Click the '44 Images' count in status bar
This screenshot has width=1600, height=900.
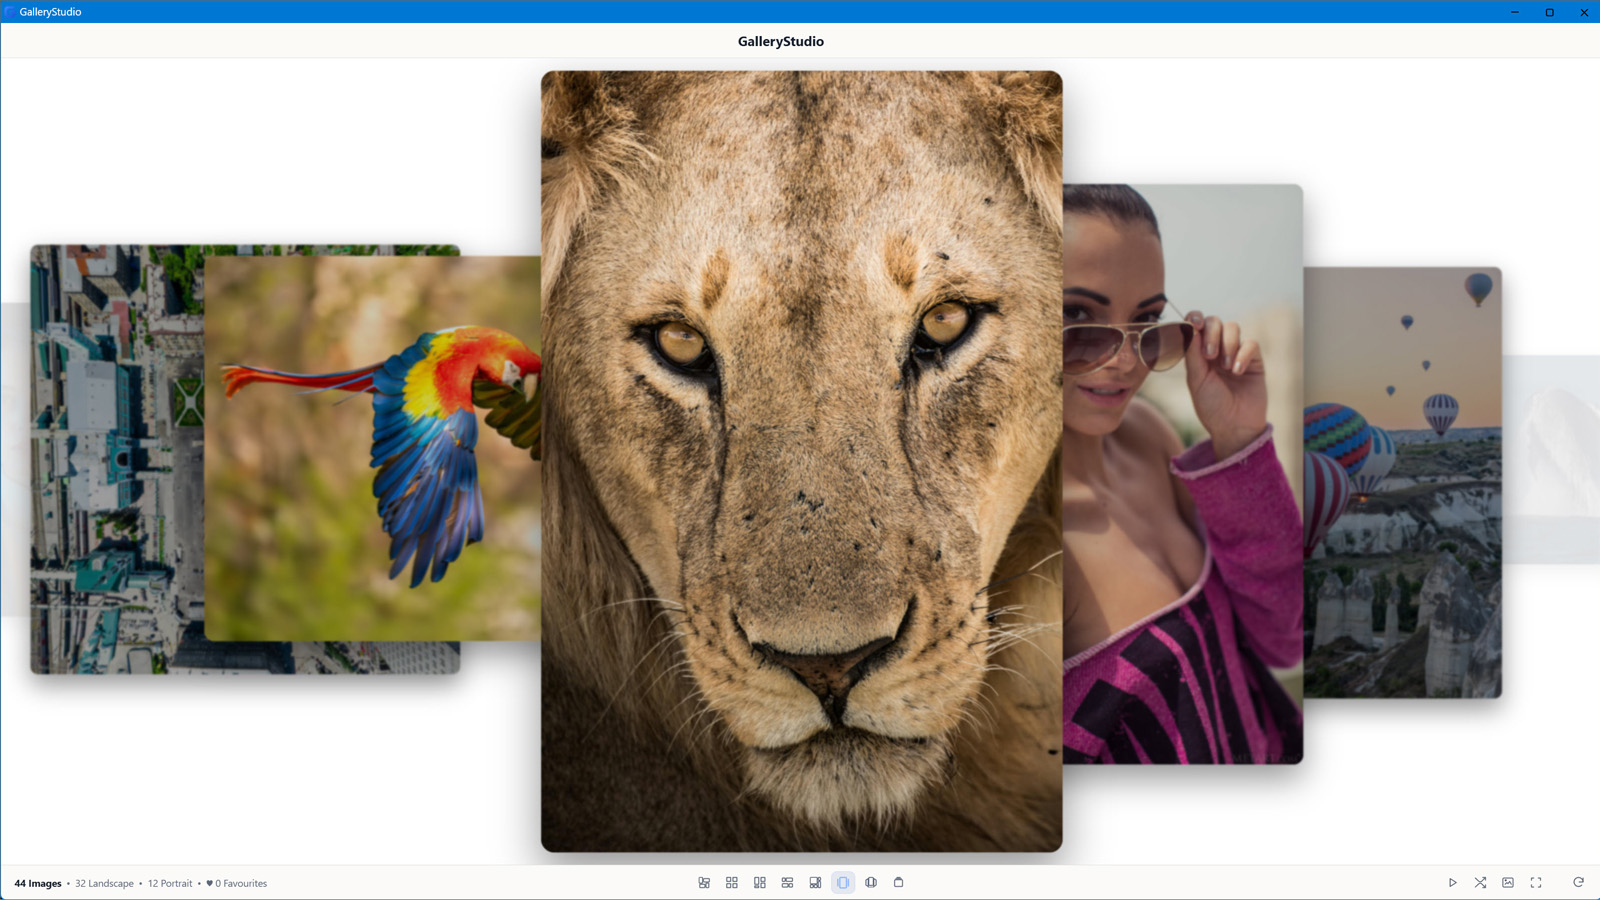pyautogui.click(x=38, y=884)
